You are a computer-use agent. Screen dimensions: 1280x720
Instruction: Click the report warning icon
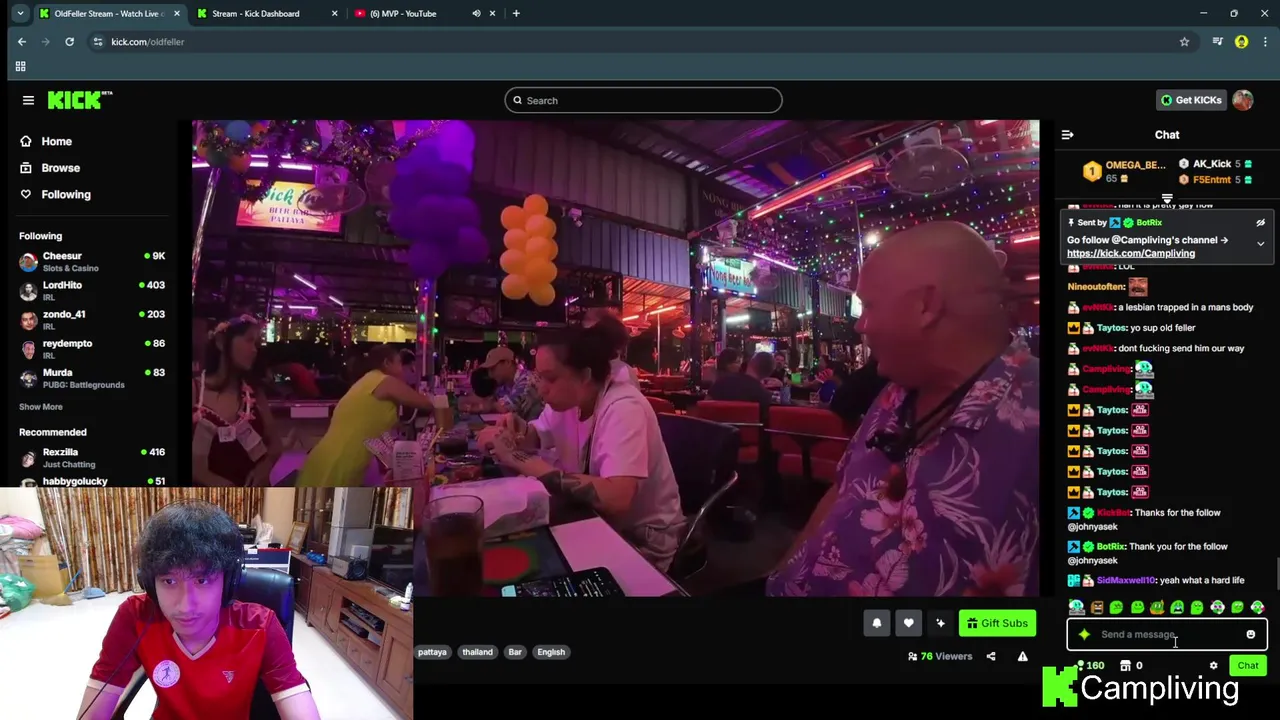[1022, 657]
